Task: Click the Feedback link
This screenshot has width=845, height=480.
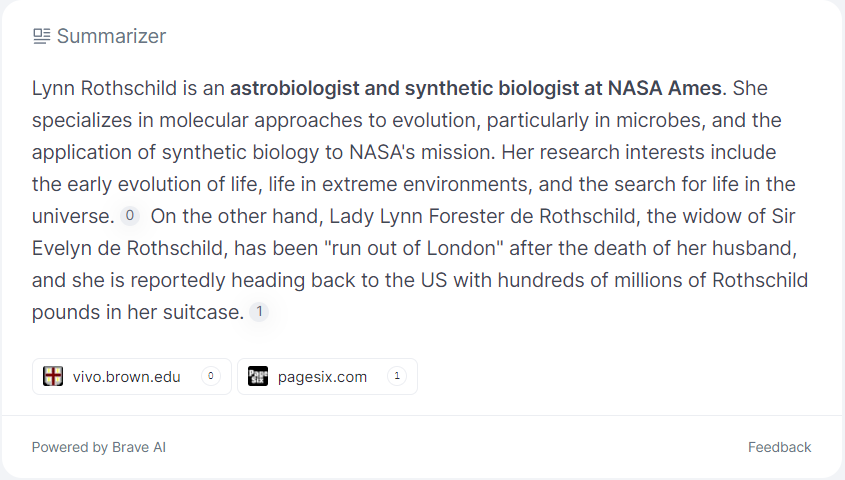Action: coord(779,447)
